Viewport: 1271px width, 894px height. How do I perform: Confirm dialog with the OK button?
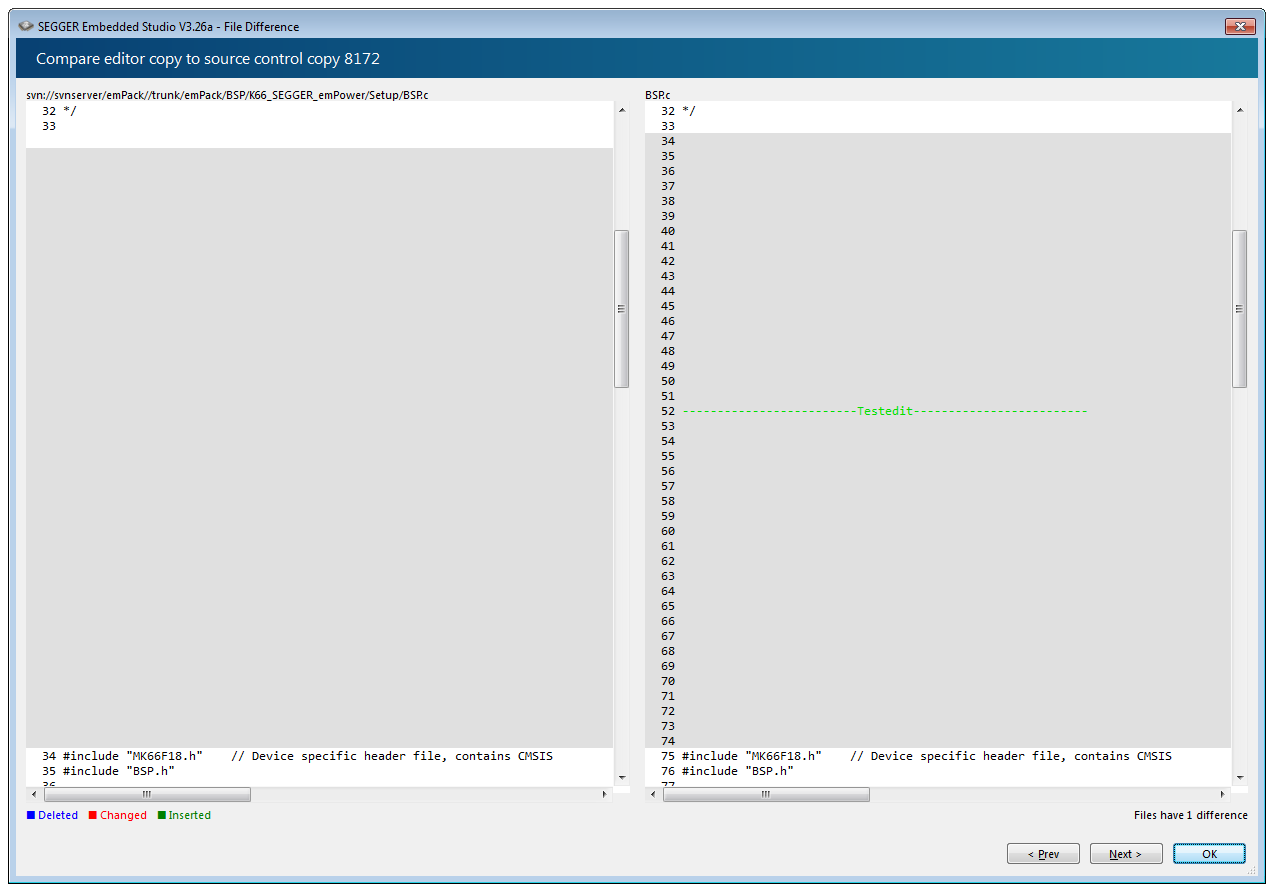[x=1209, y=854]
